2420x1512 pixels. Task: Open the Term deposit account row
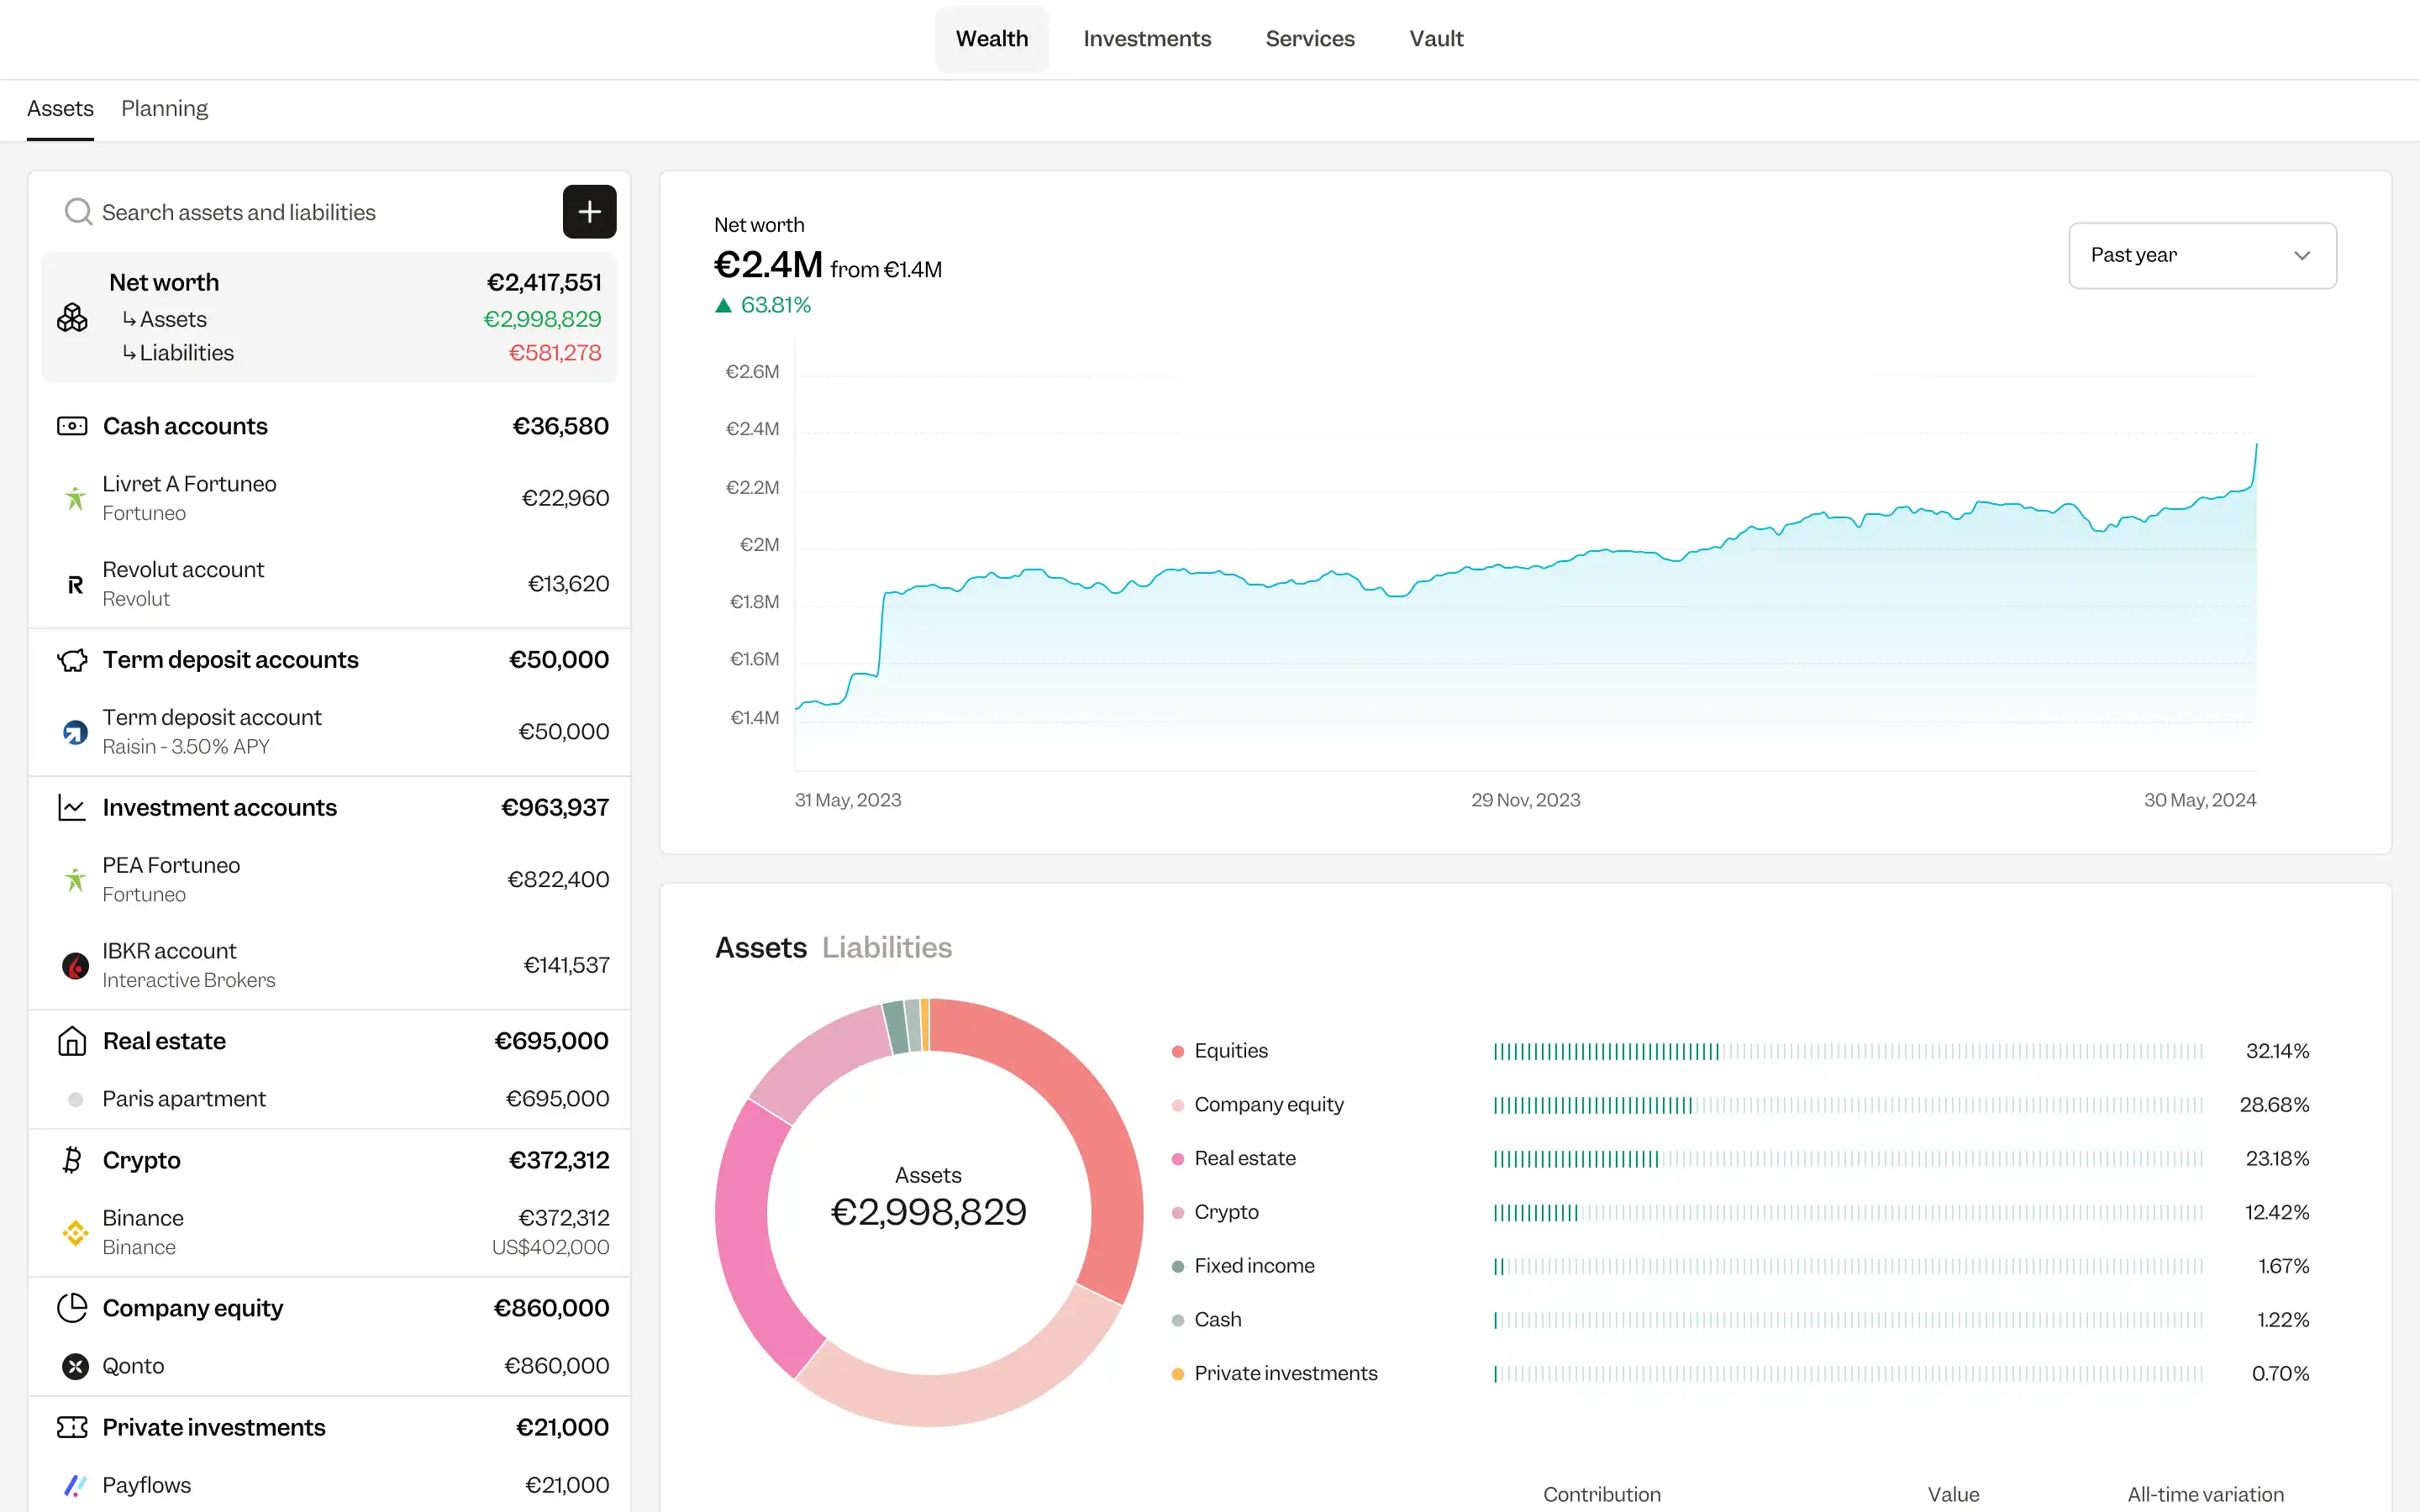(329, 732)
